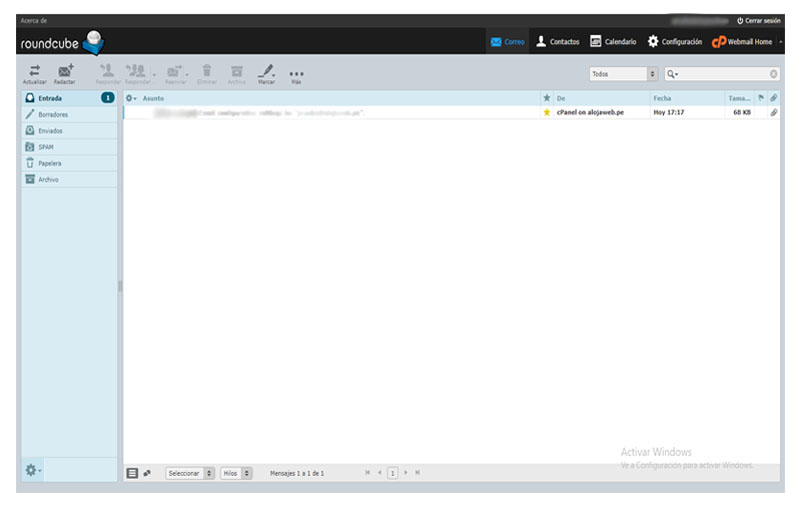
Task: Open the Contactos section
Action: (558, 42)
